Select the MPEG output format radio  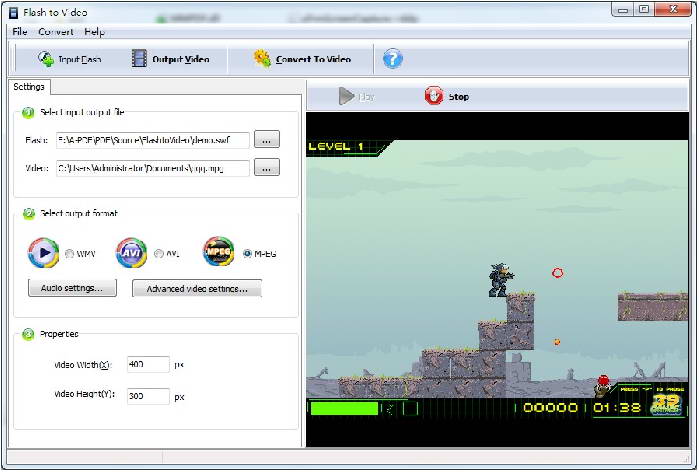pos(247,254)
